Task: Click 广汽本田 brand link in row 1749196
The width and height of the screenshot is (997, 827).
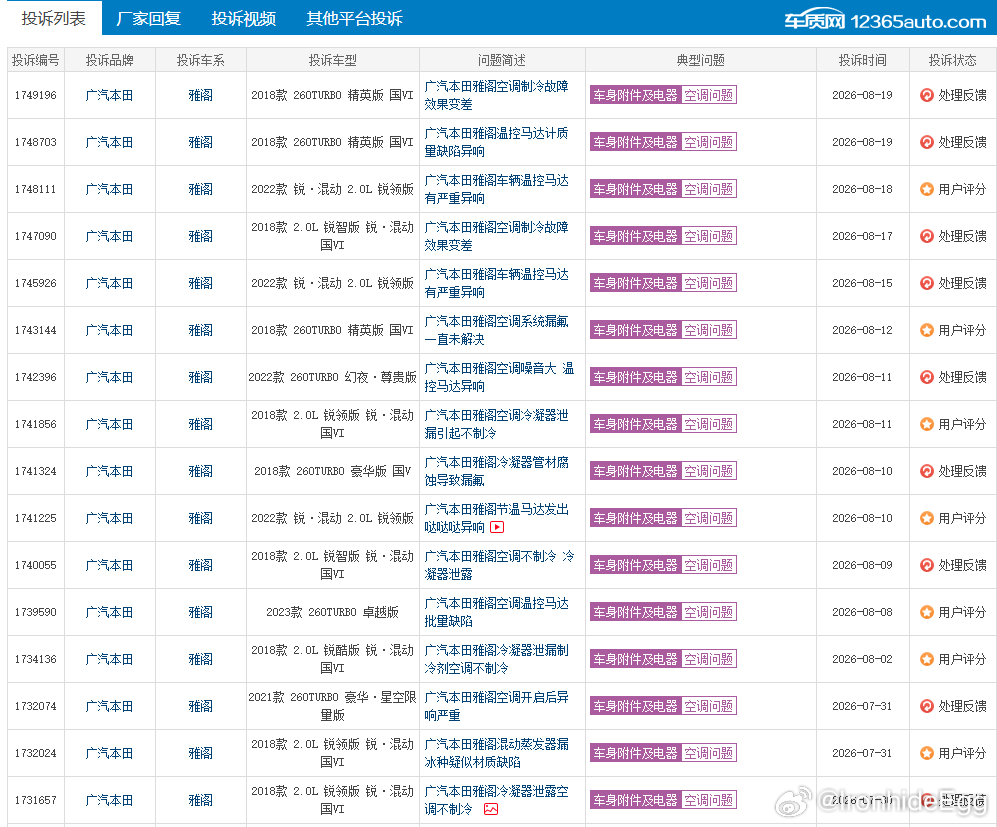Action: [109, 95]
